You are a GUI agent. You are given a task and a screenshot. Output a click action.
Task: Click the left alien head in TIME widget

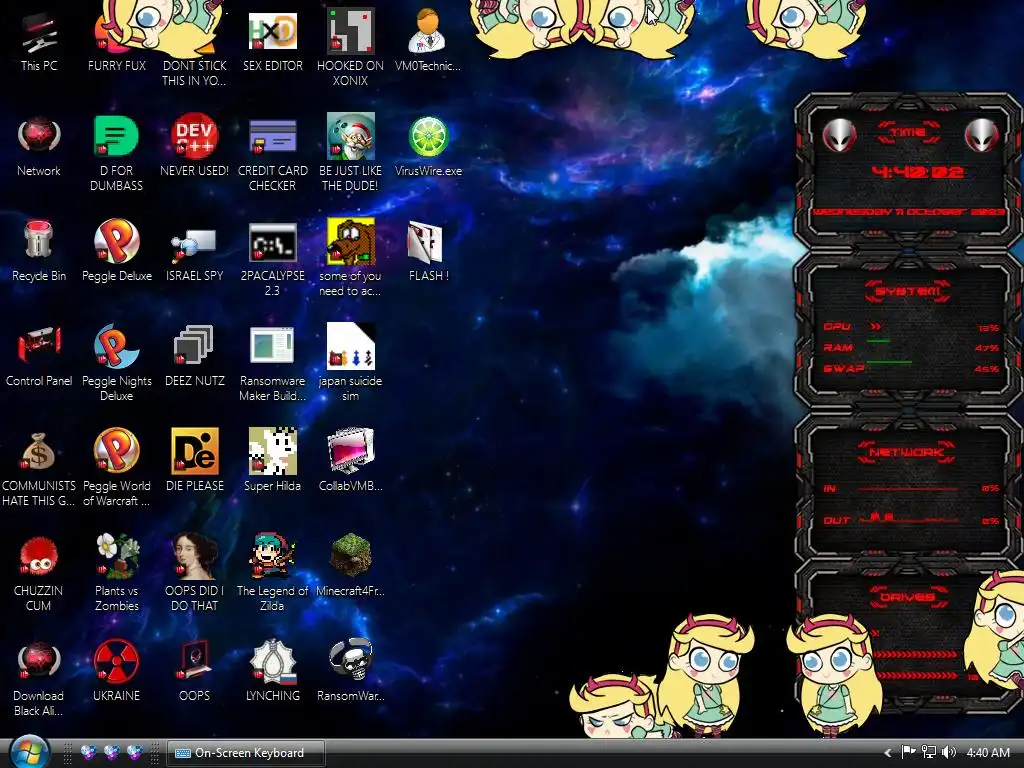(x=839, y=135)
